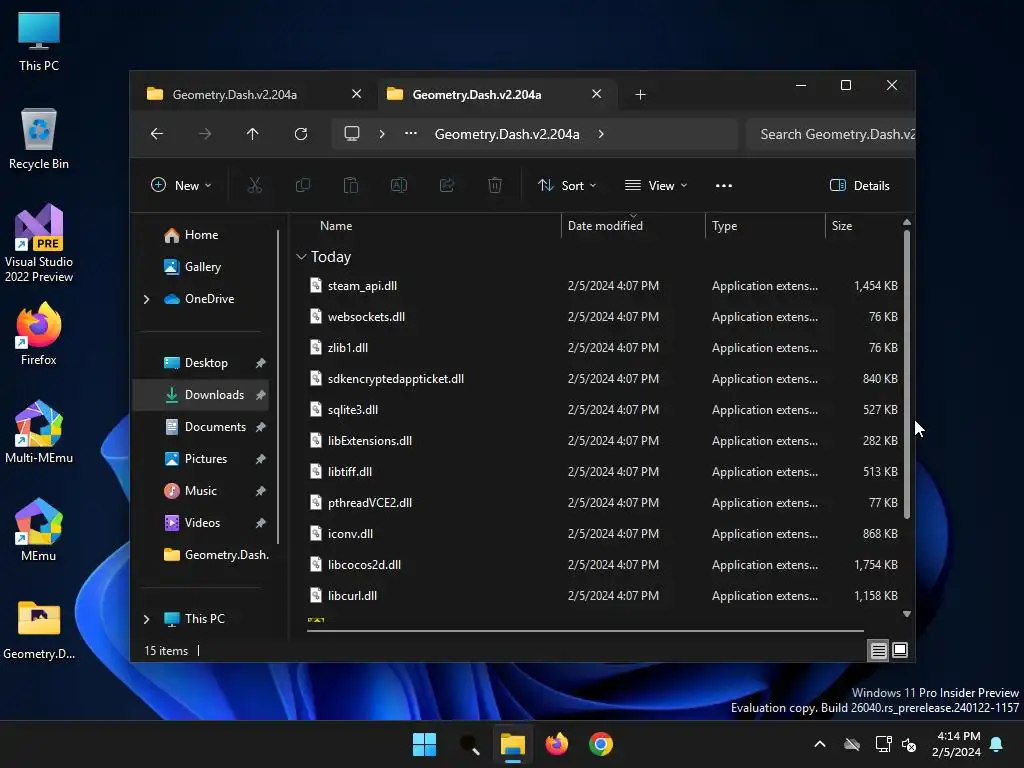
Task: Open Music in navigation pane
Action: (200, 491)
